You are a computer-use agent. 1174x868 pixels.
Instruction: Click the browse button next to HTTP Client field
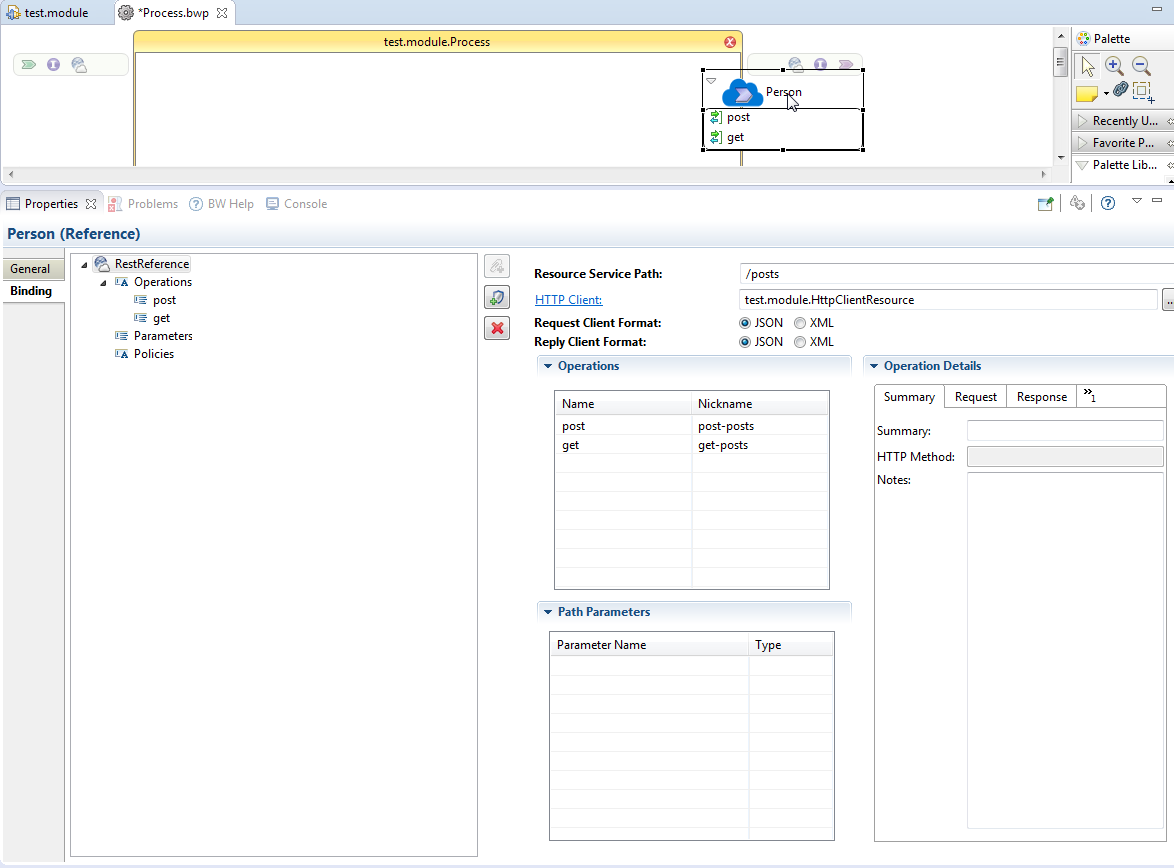(x=1167, y=300)
